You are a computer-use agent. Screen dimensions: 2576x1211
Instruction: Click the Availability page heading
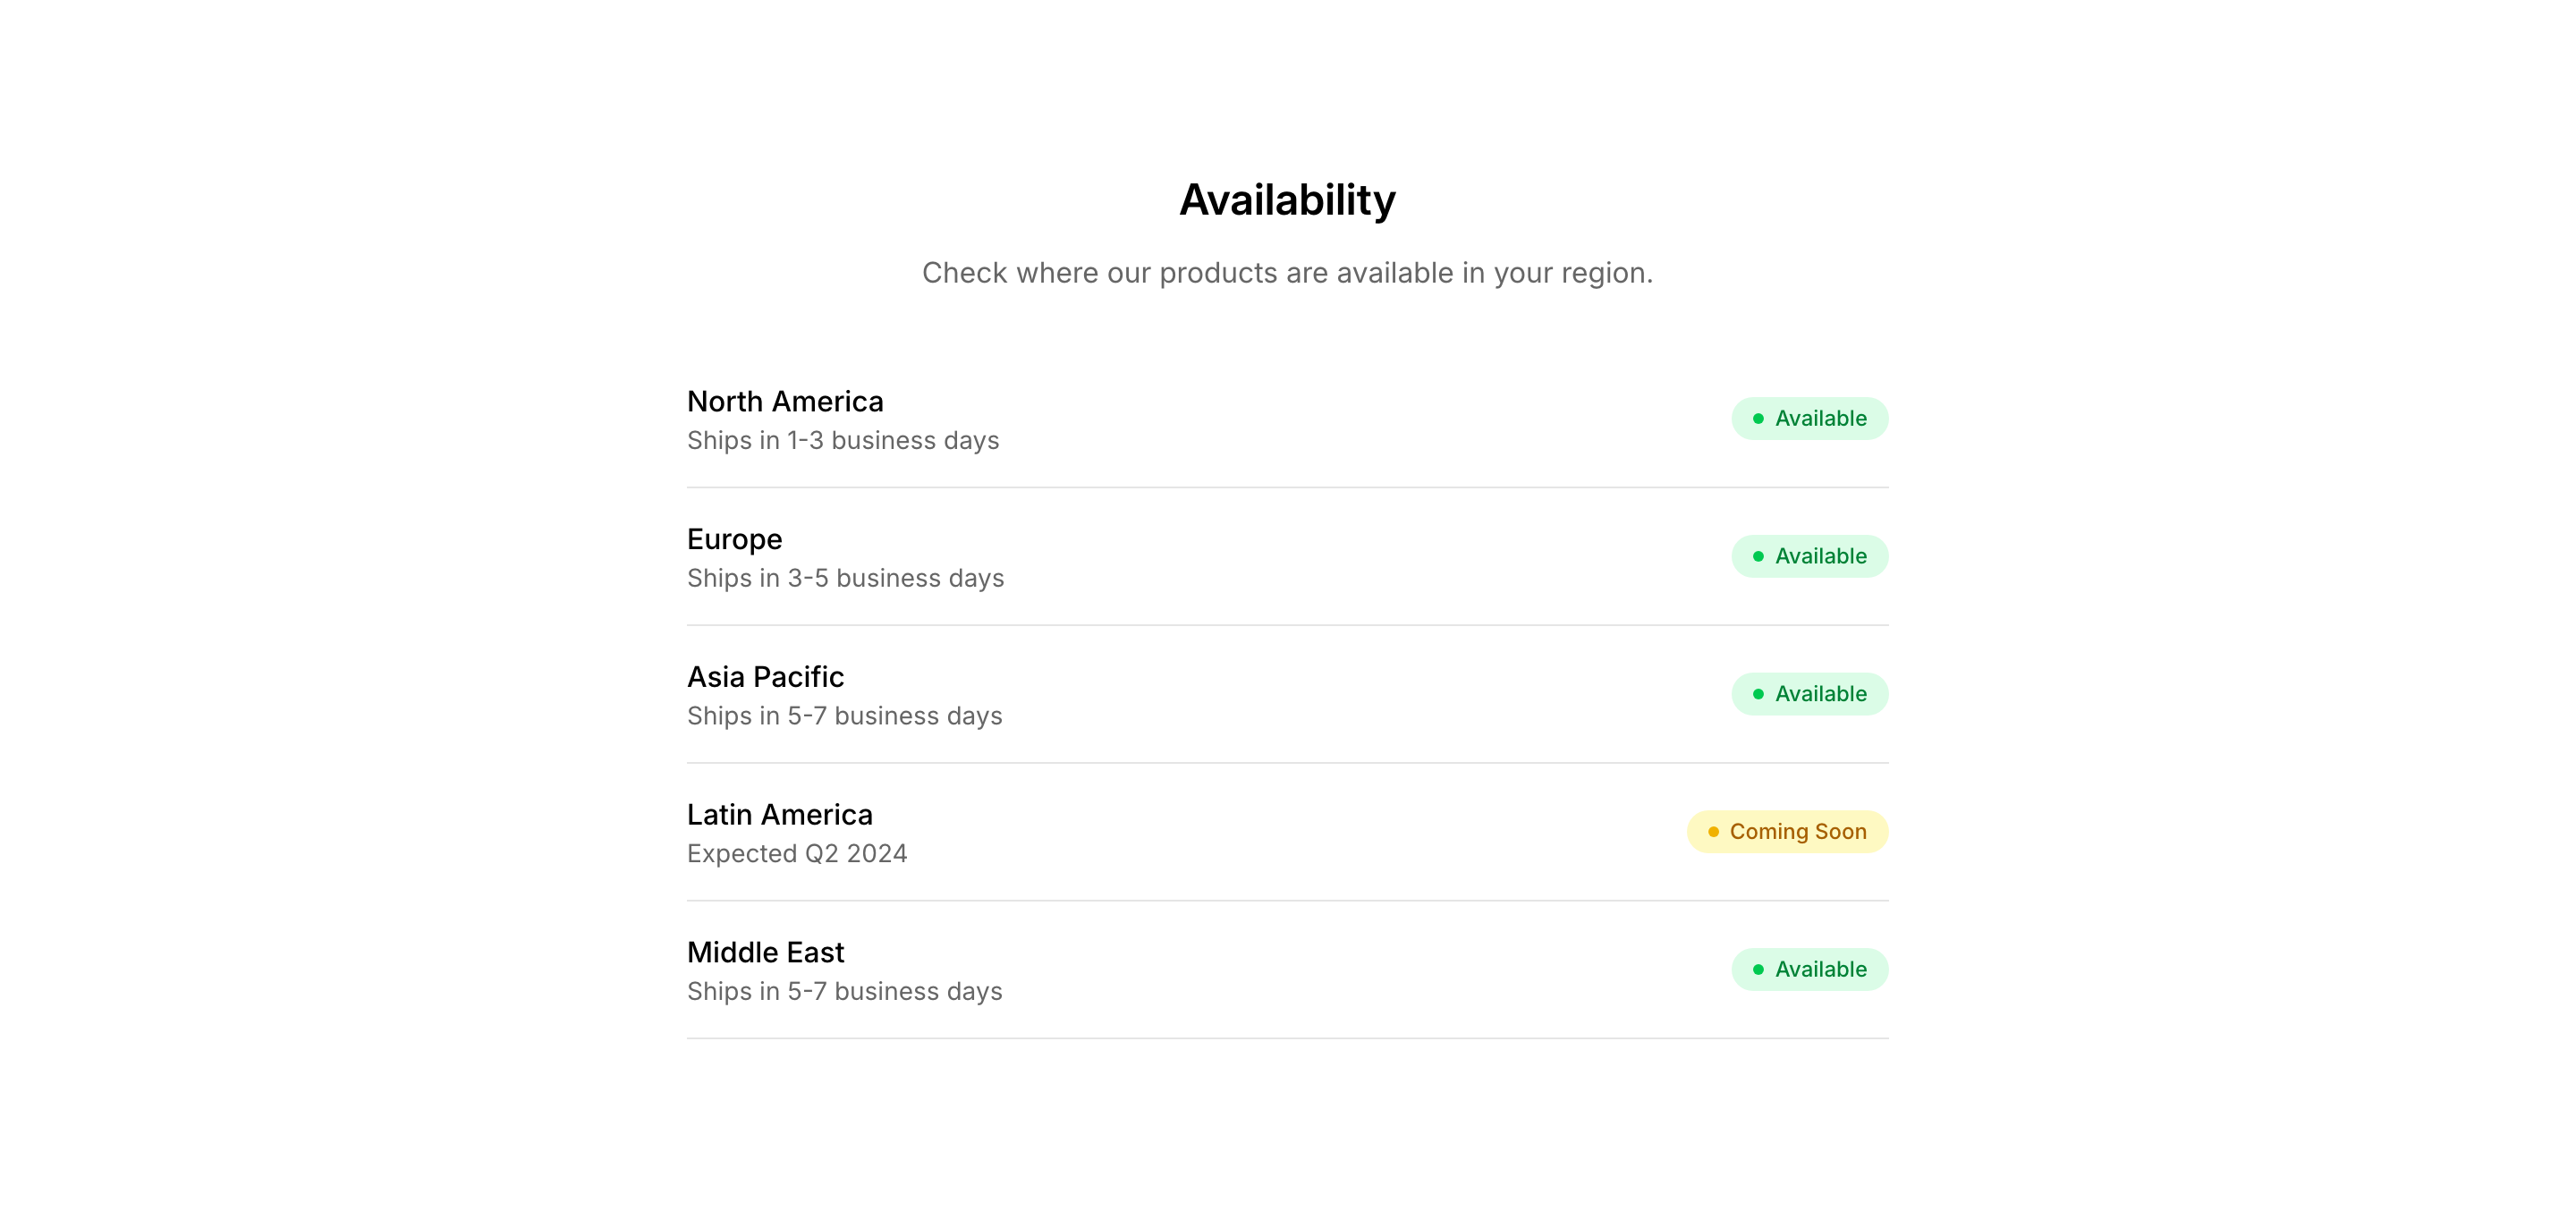tap(1287, 200)
